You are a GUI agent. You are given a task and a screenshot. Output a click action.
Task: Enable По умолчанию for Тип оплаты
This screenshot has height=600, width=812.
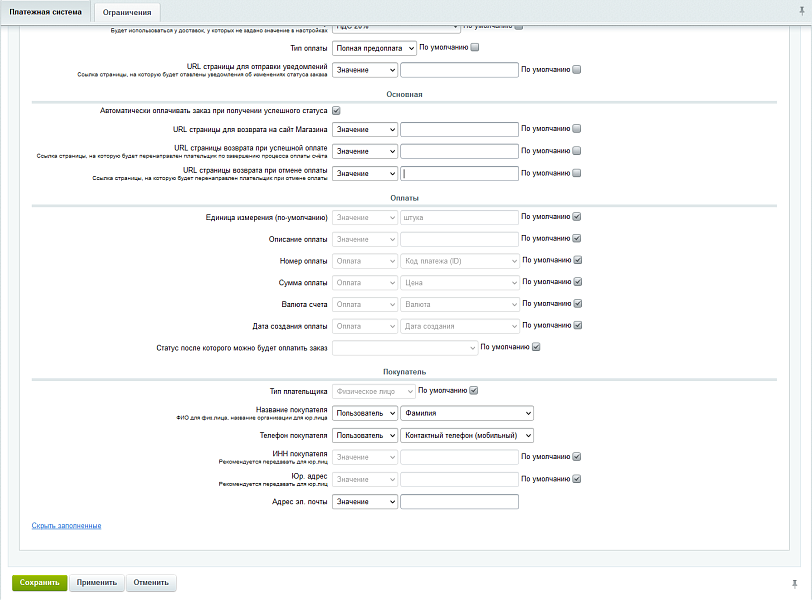coord(475,47)
